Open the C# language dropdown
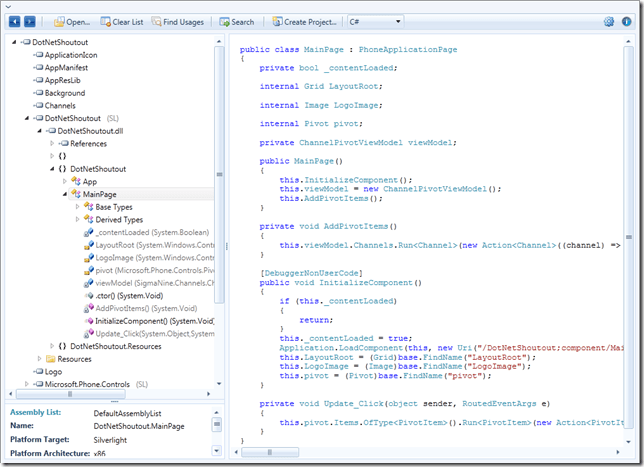Screen dimensions: 644x467 (375, 22)
